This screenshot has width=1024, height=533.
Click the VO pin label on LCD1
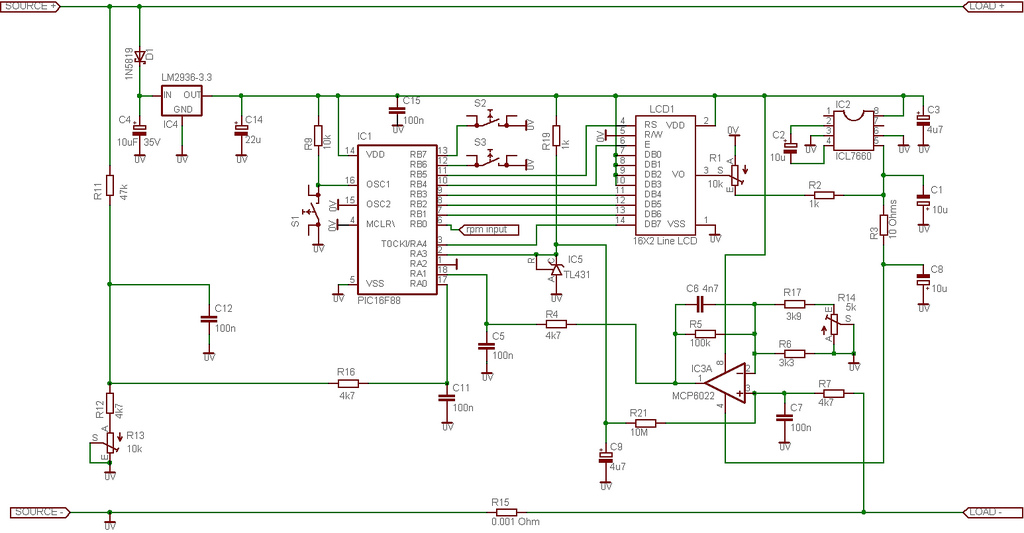click(x=678, y=174)
